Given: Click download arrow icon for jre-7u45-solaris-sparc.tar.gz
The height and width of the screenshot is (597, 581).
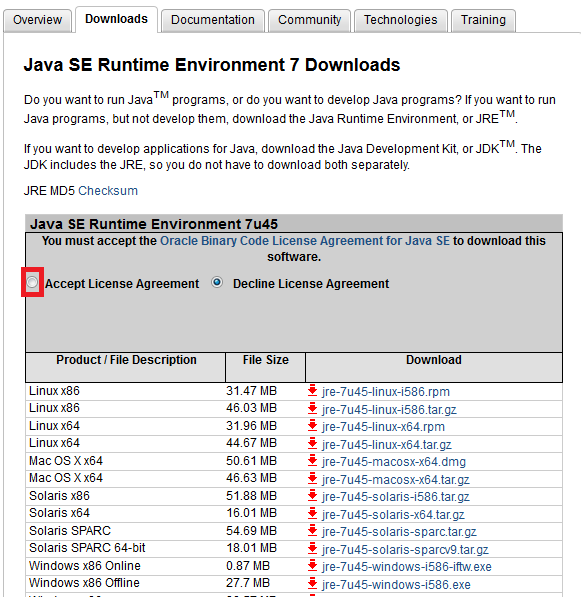Looking at the screenshot, I should click(x=312, y=530).
